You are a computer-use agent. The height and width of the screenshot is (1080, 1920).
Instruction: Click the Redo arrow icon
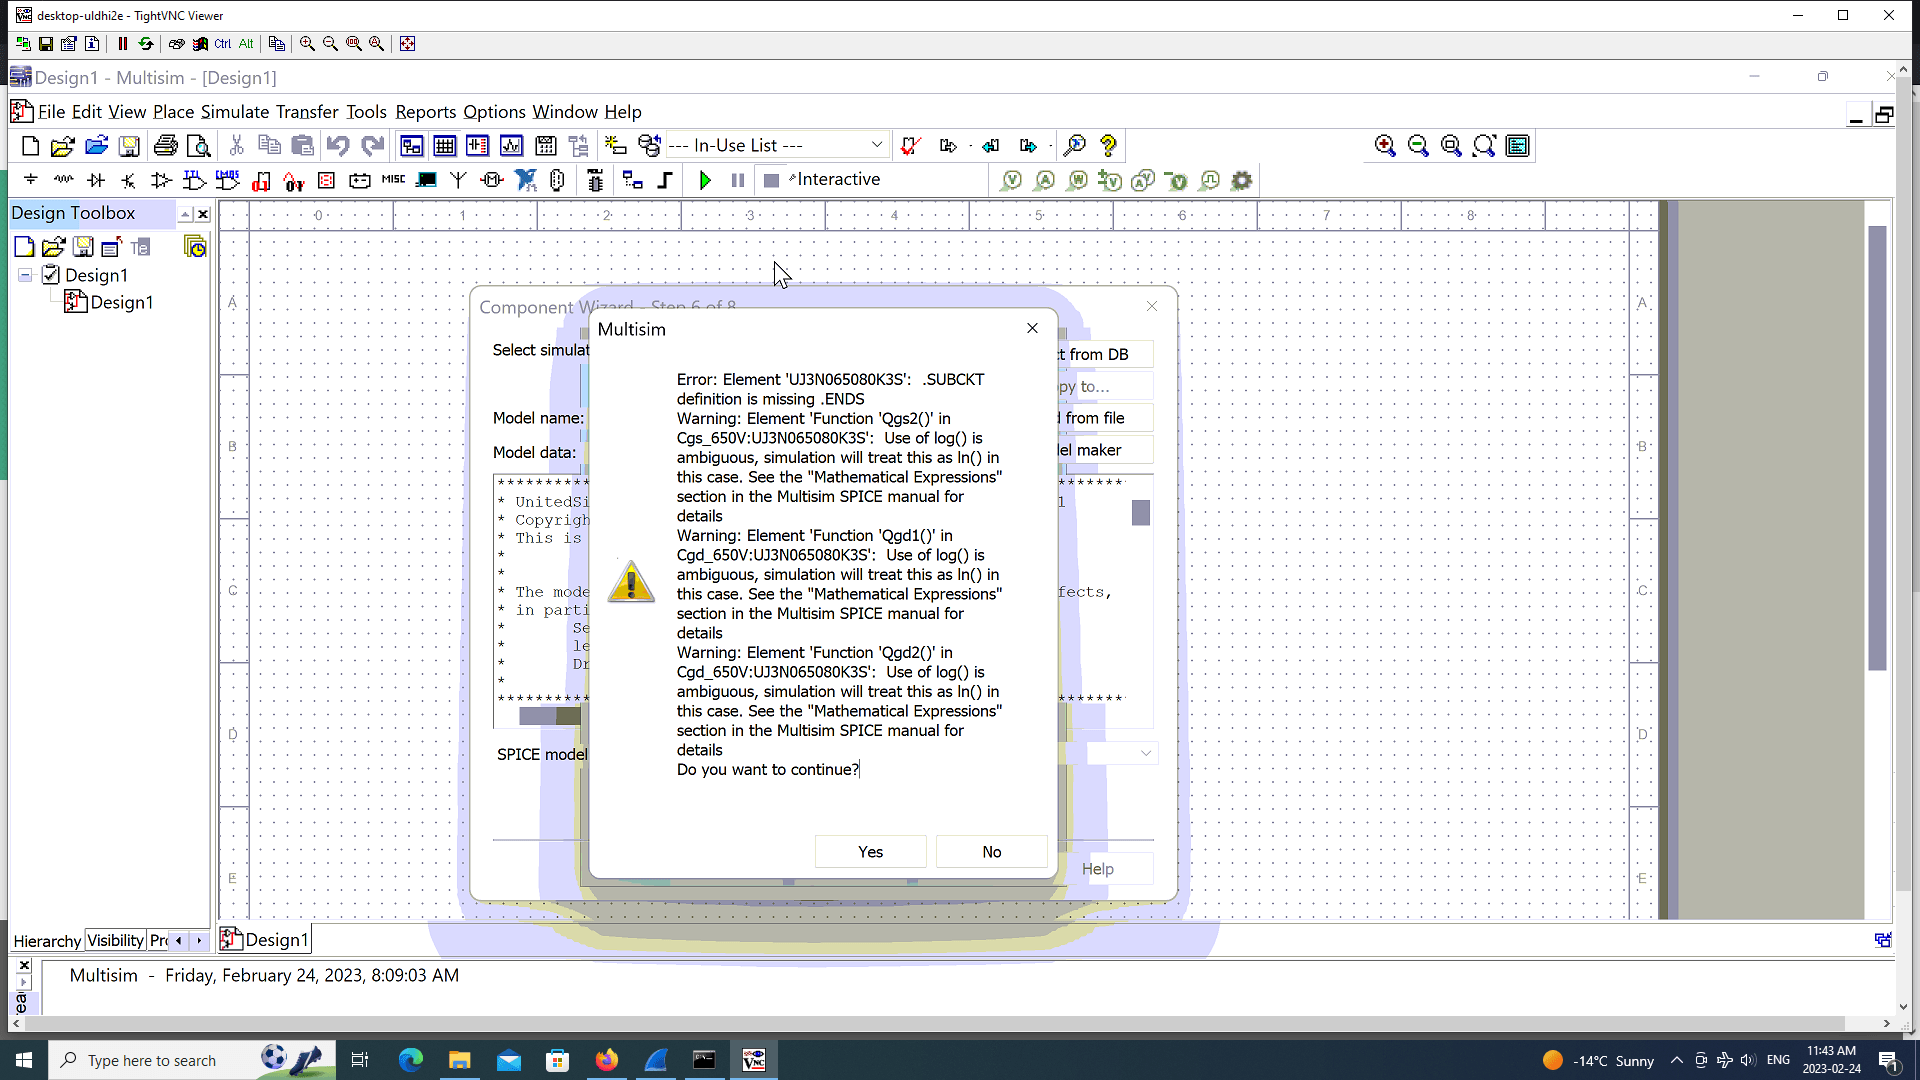click(x=373, y=146)
